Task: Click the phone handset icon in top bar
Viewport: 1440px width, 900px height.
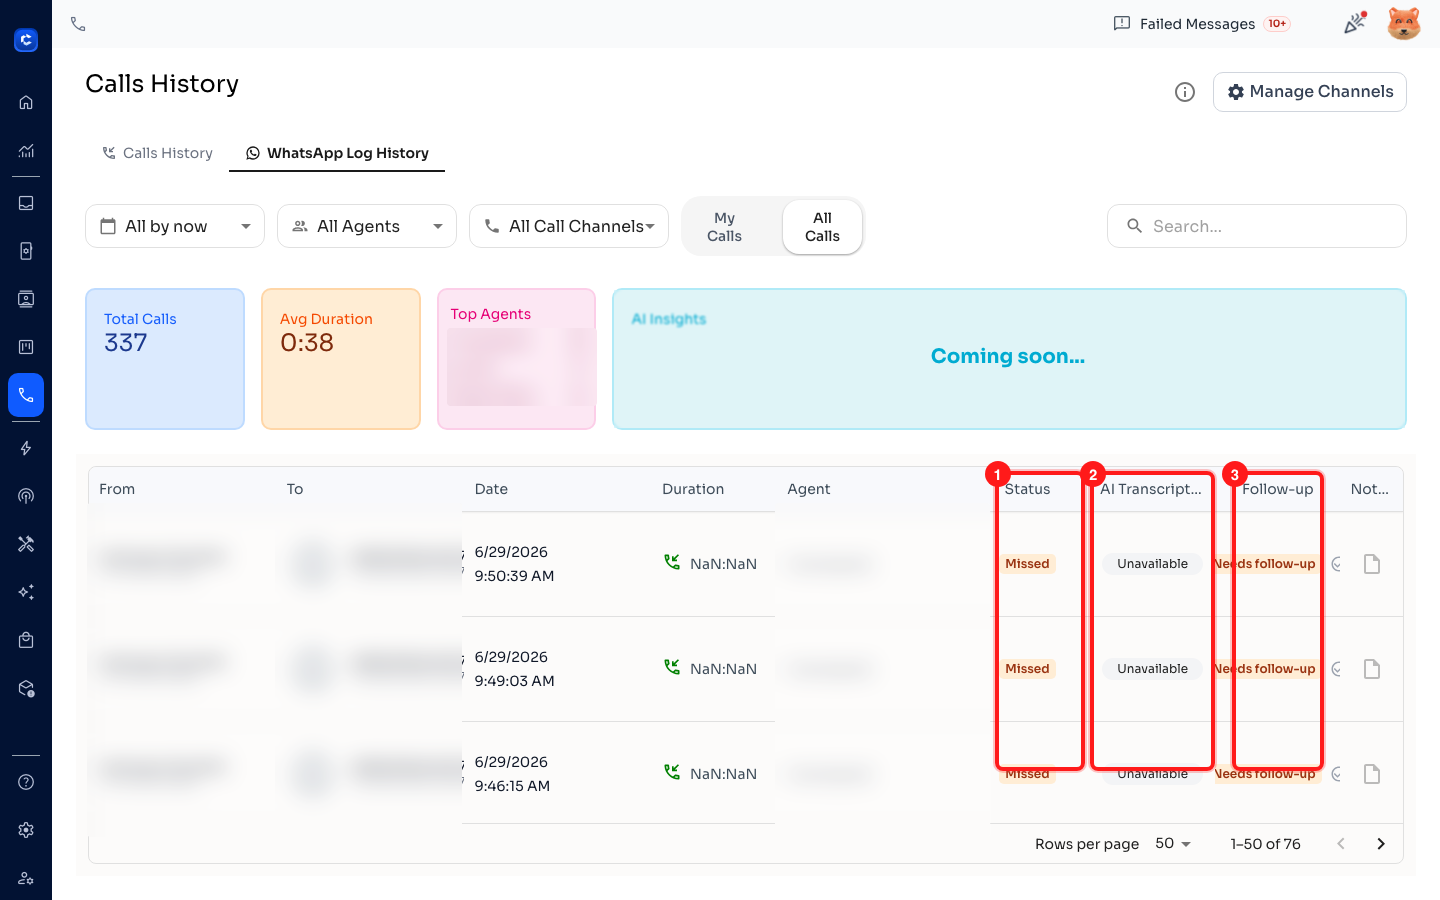Action: 78,24
